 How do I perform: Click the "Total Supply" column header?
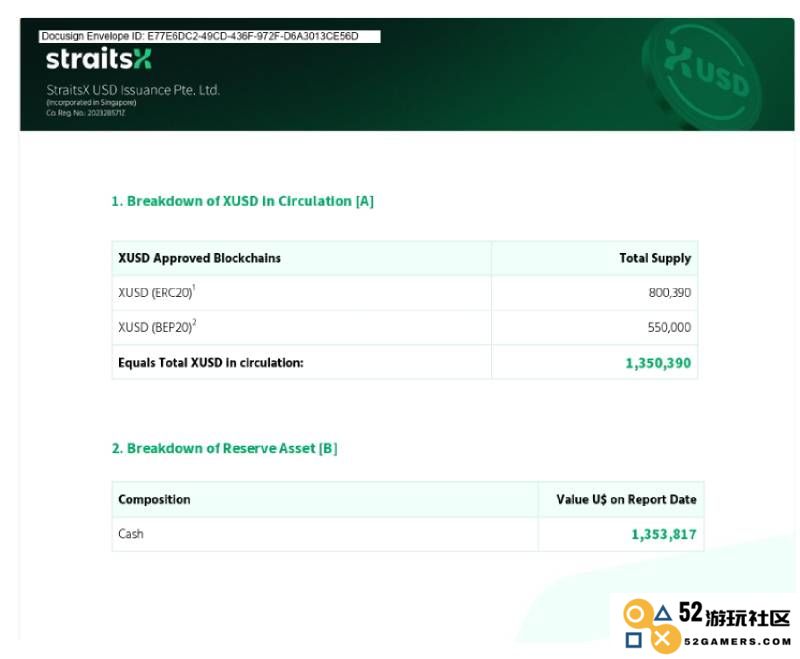(655, 258)
